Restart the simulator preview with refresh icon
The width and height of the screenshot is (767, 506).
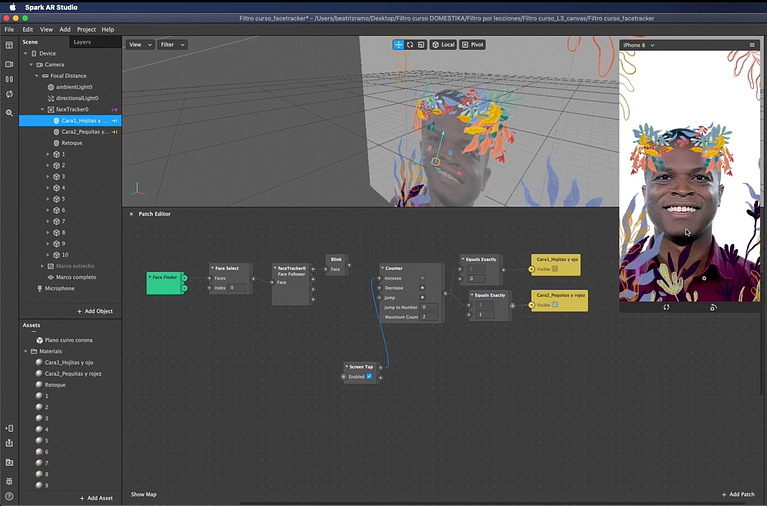click(667, 307)
